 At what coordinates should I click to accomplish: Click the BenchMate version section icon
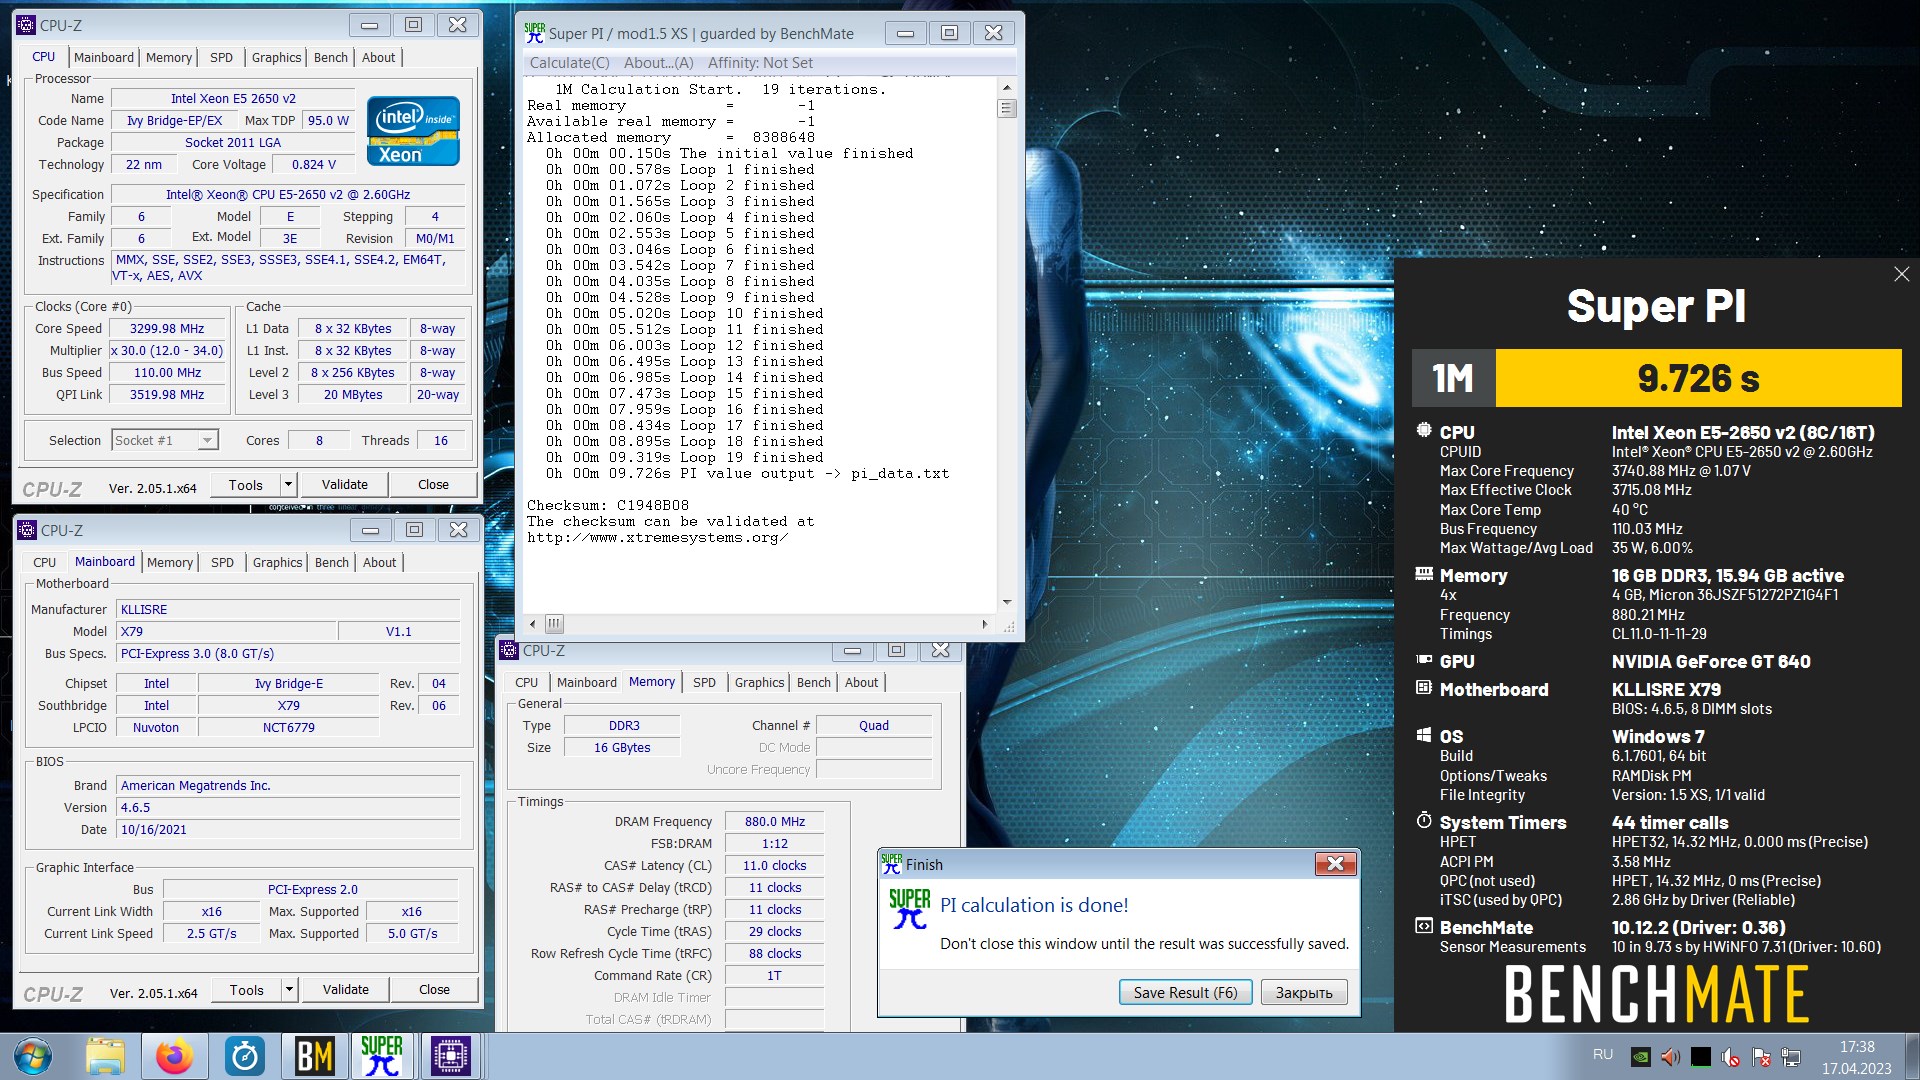click(1424, 926)
